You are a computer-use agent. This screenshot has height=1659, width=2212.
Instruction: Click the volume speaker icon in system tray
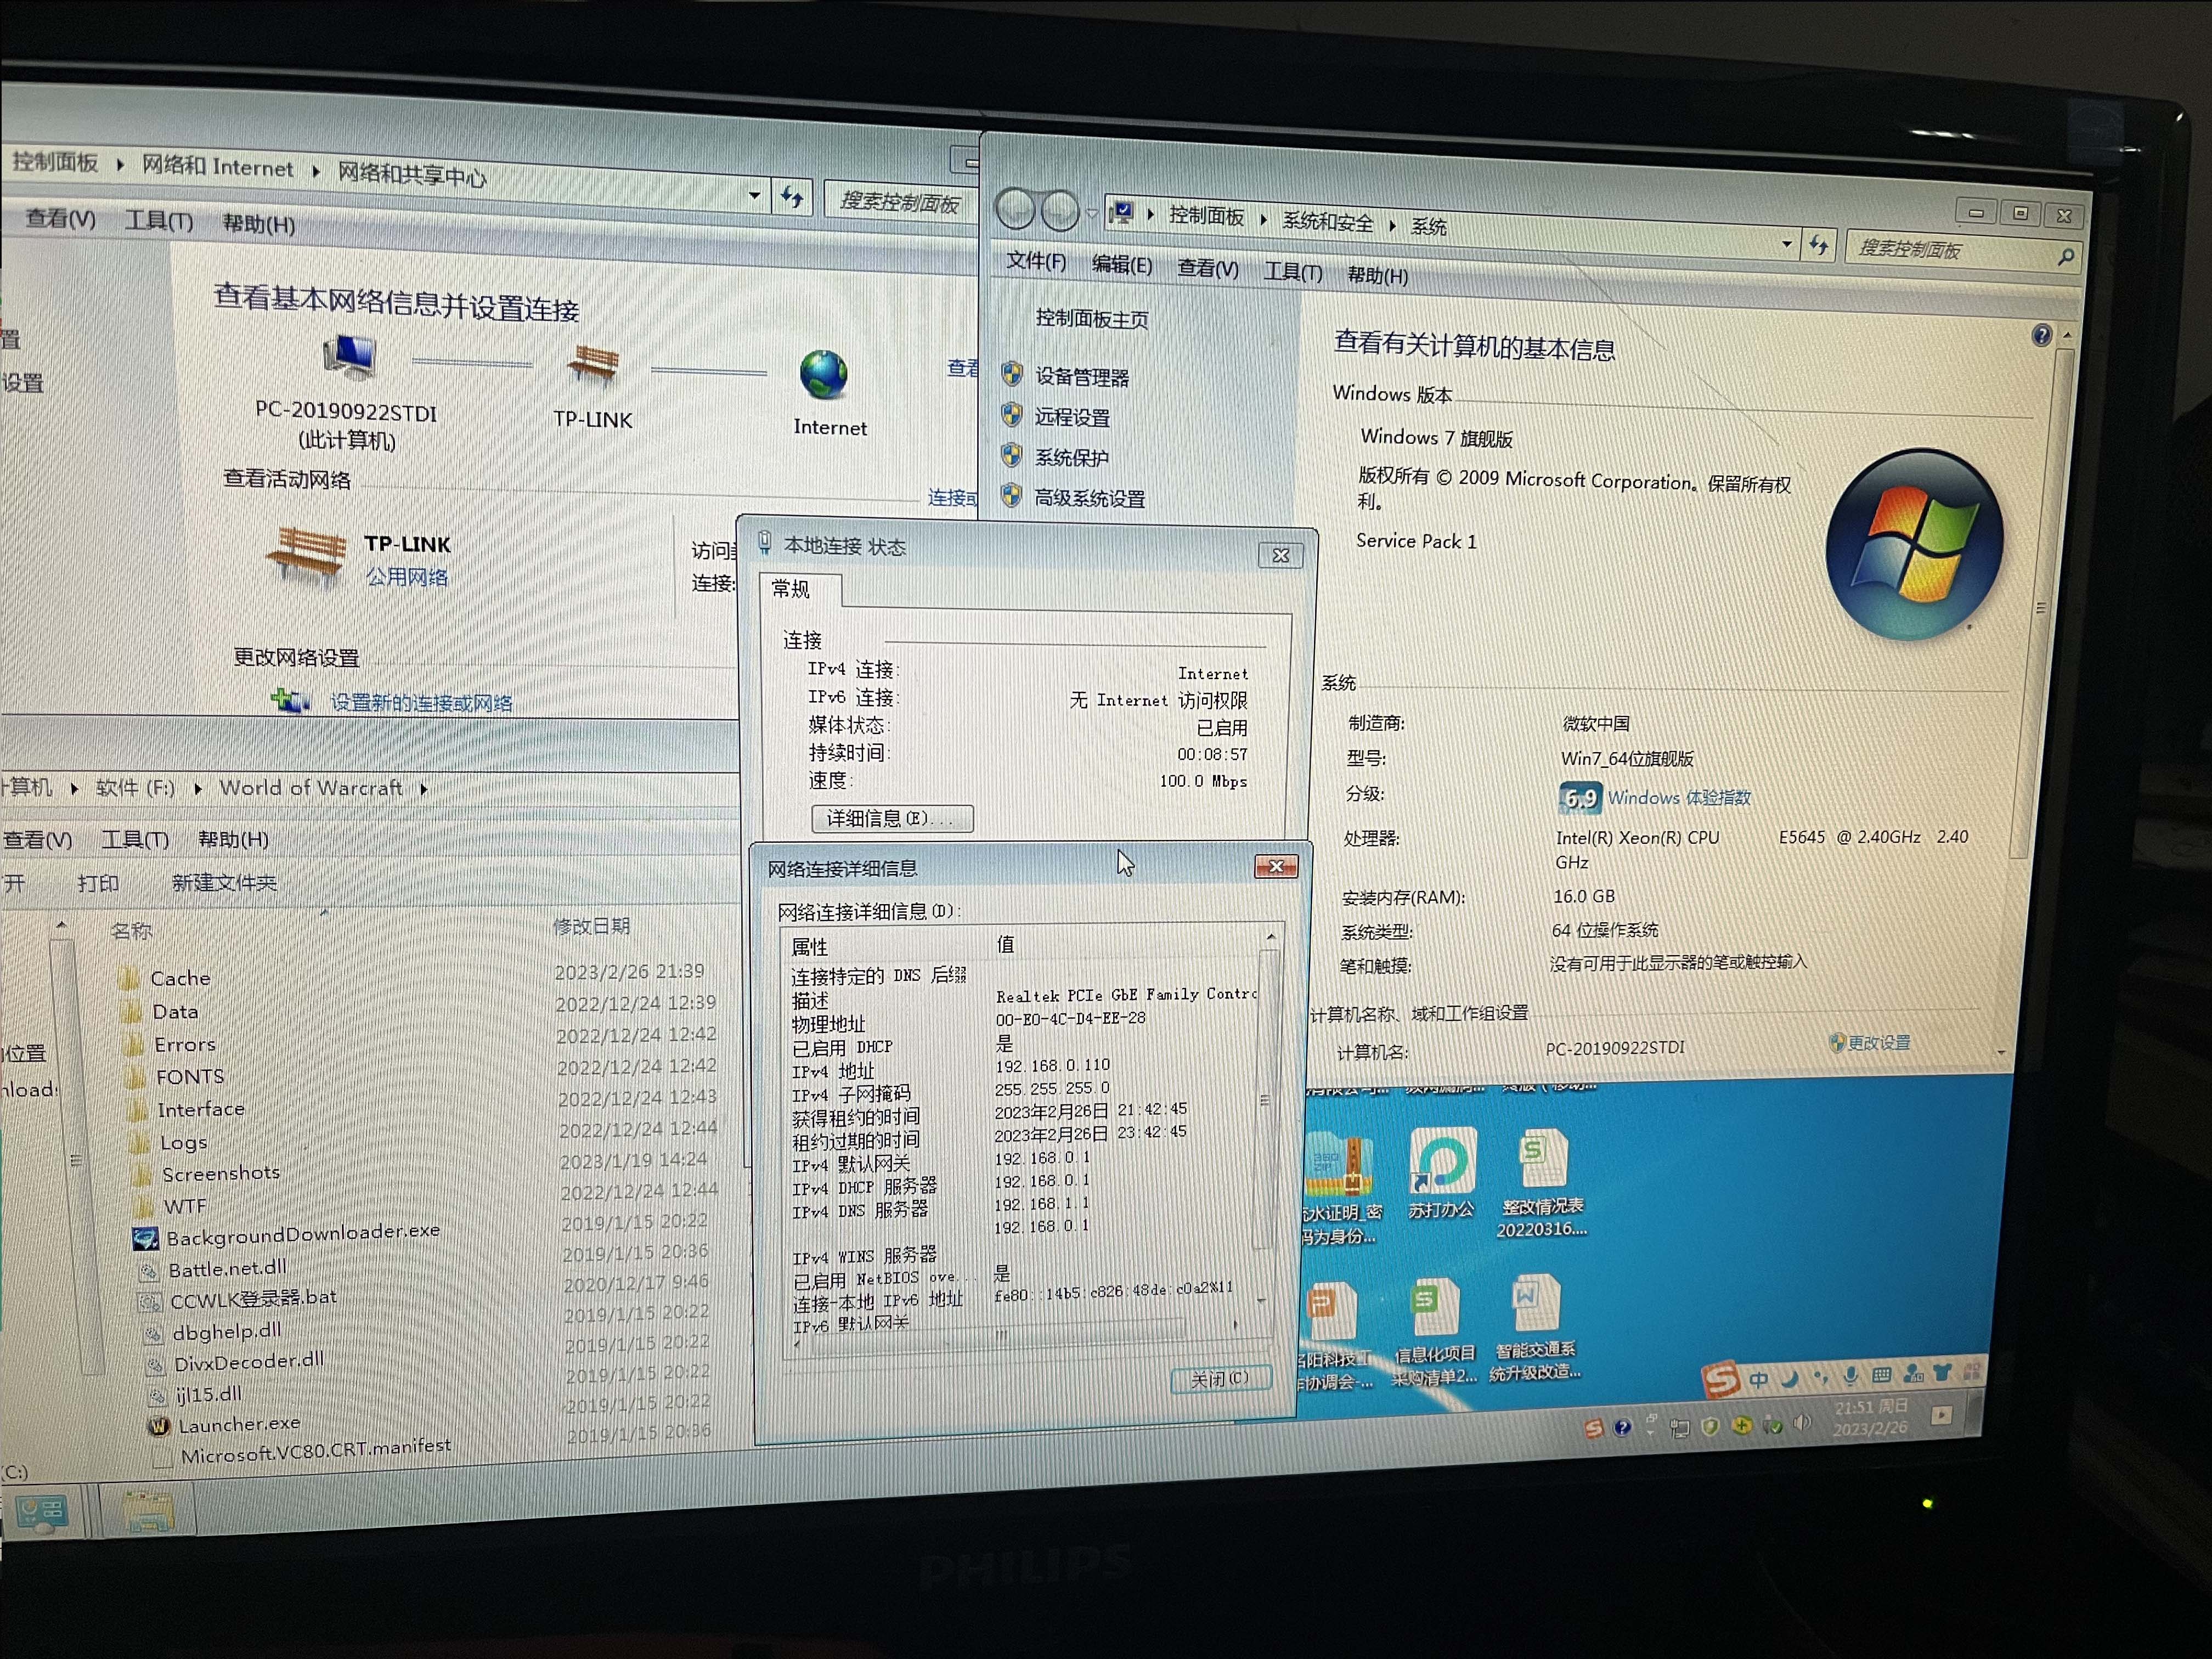click(1803, 1426)
